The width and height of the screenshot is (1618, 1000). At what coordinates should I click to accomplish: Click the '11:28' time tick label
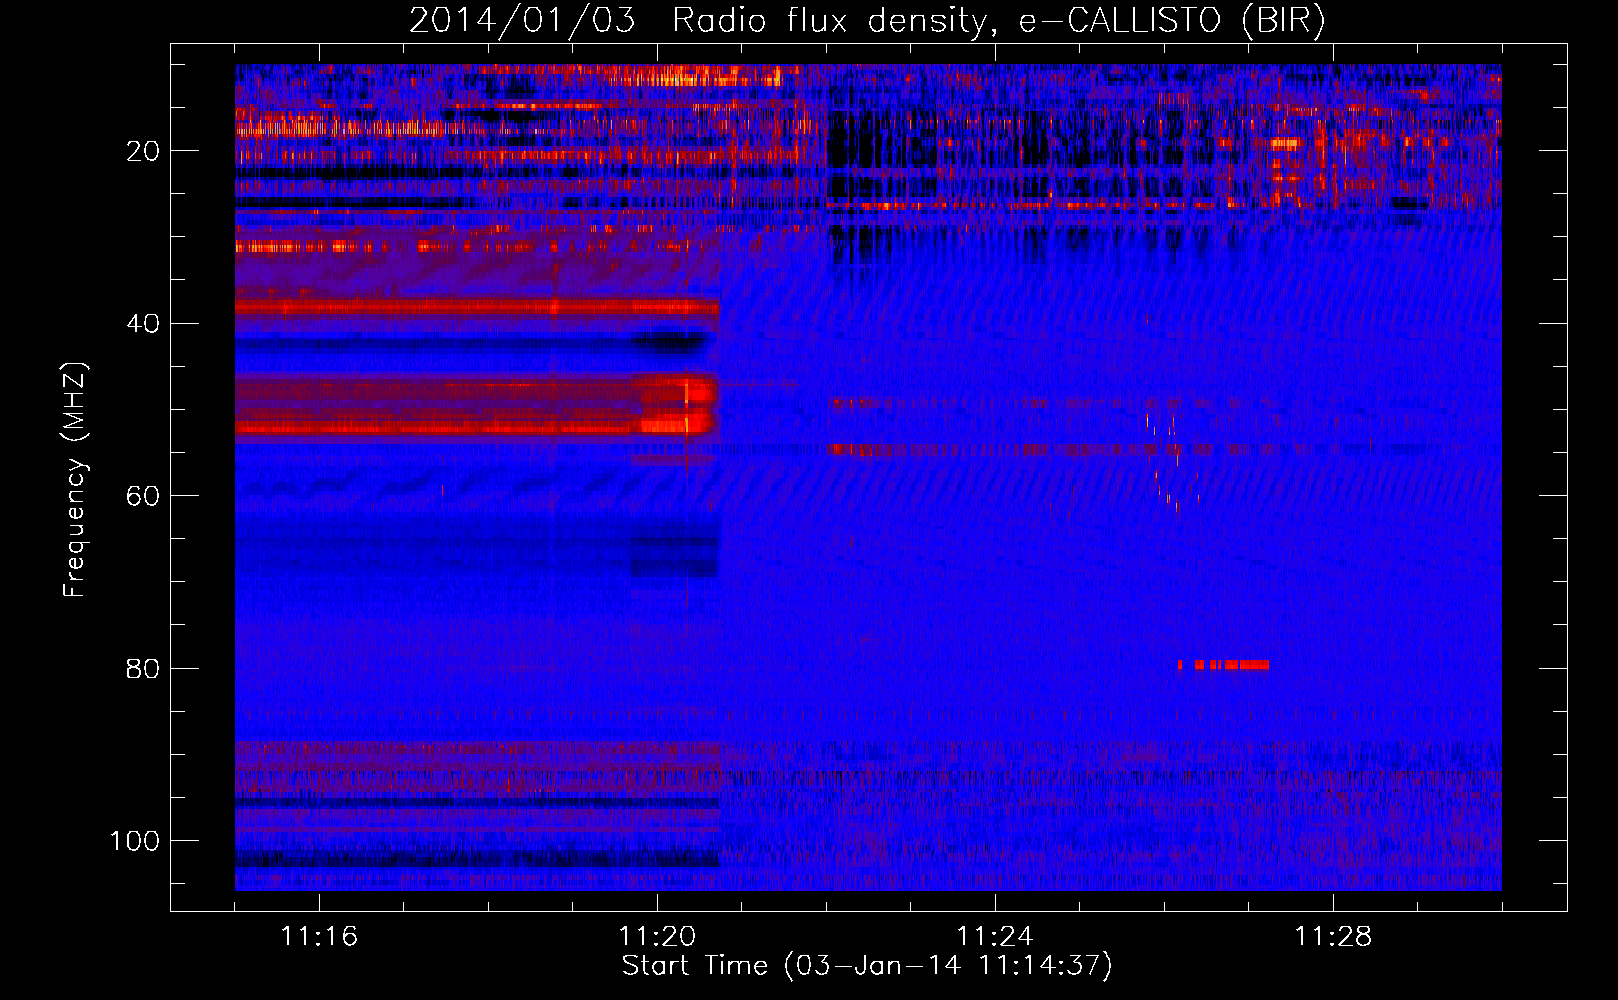tap(1333, 937)
